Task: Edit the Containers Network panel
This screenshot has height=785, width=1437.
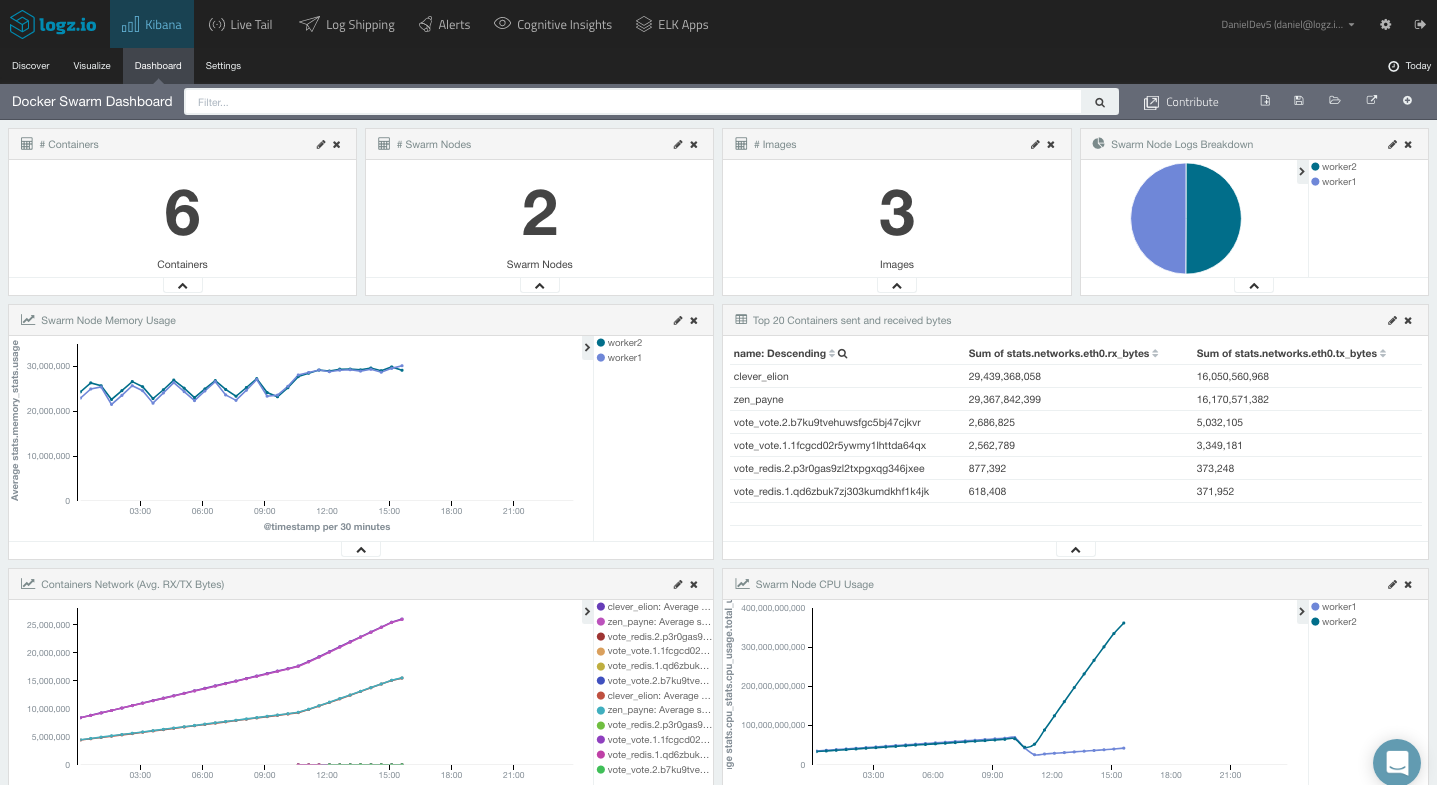Action: 678,584
